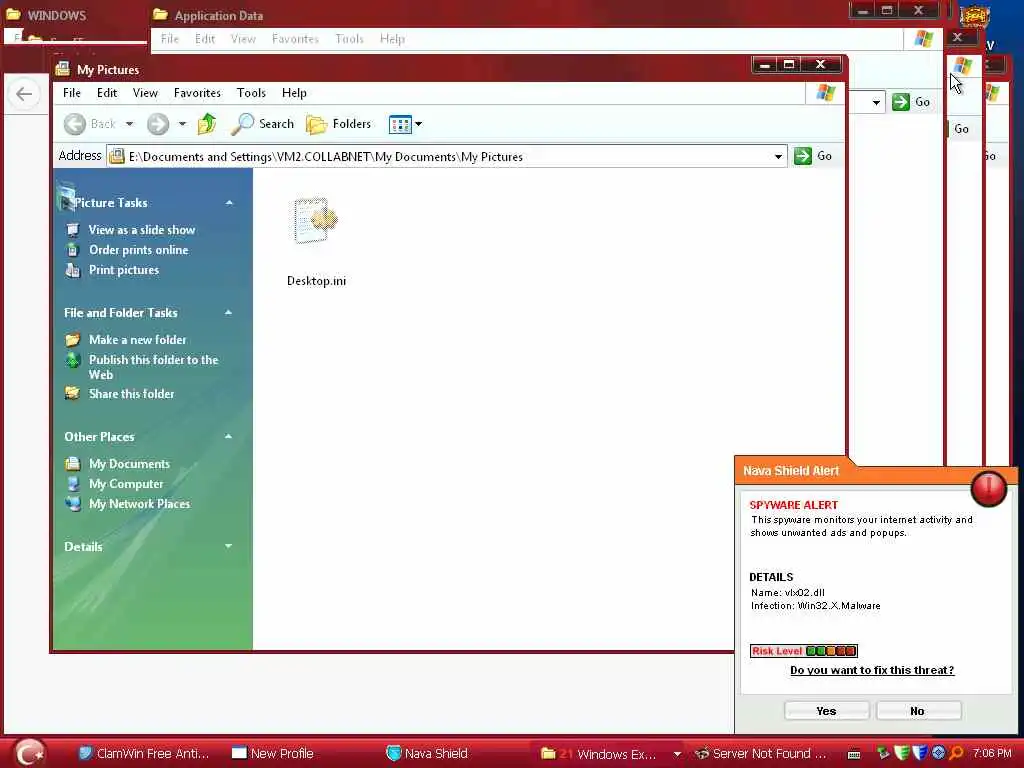Click Order prints online
This screenshot has height=768, width=1024.
pyautogui.click(x=138, y=250)
